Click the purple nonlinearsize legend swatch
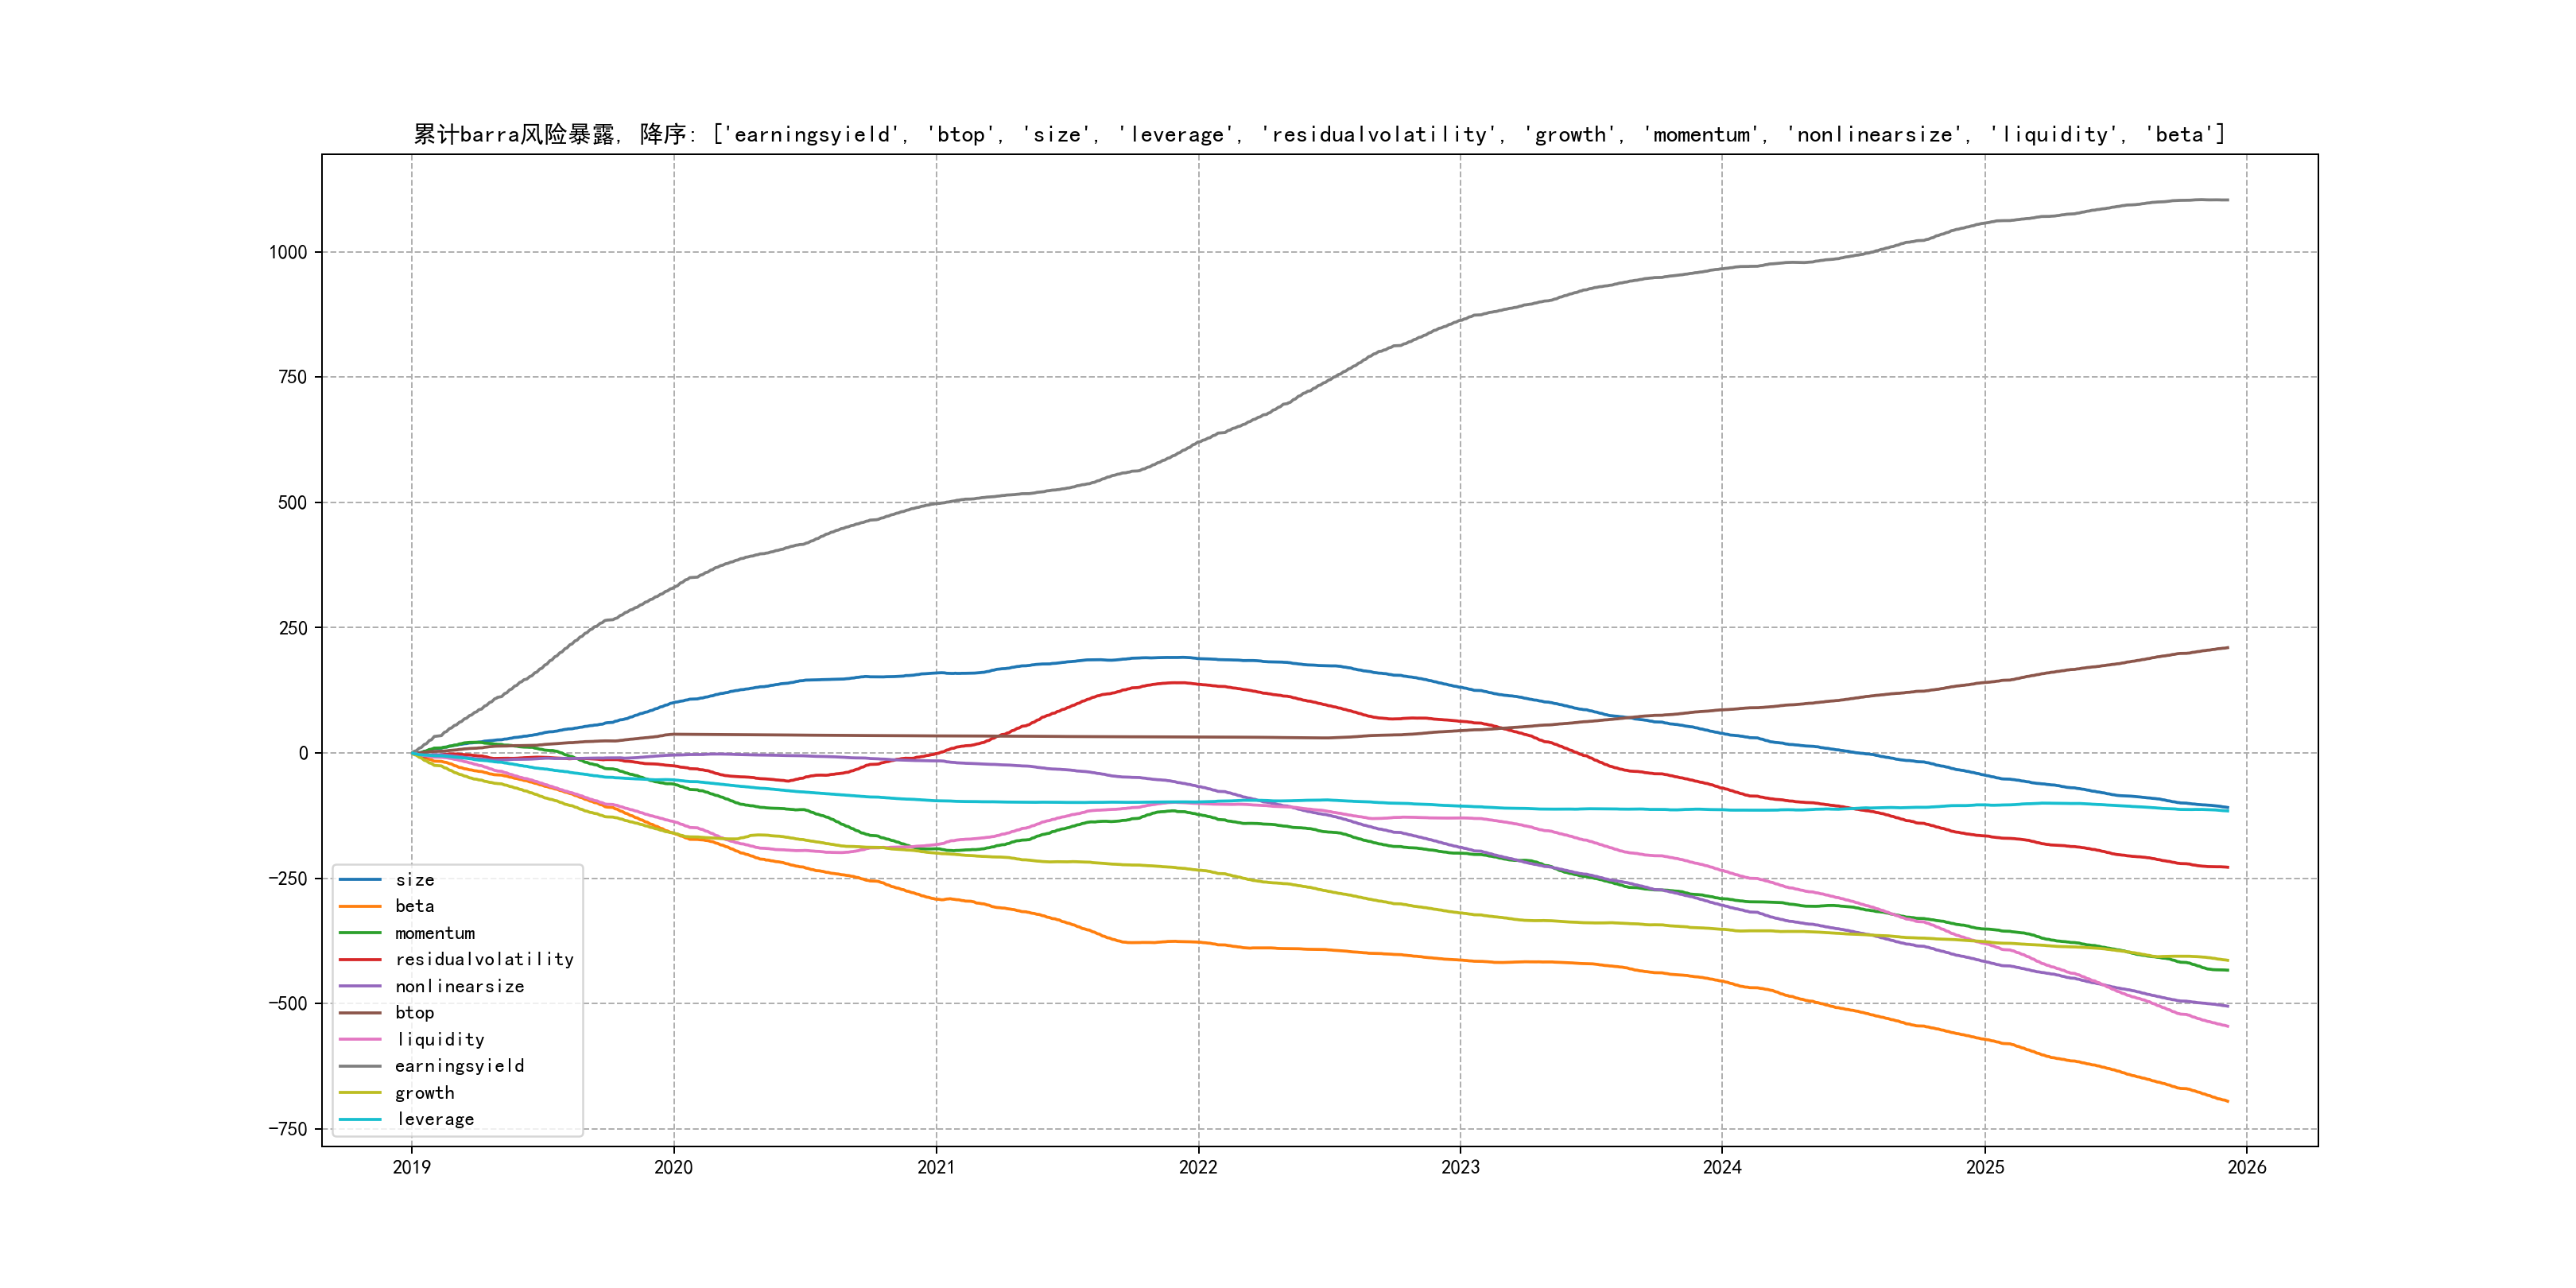The image size is (2576, 1288). point(360,986)
